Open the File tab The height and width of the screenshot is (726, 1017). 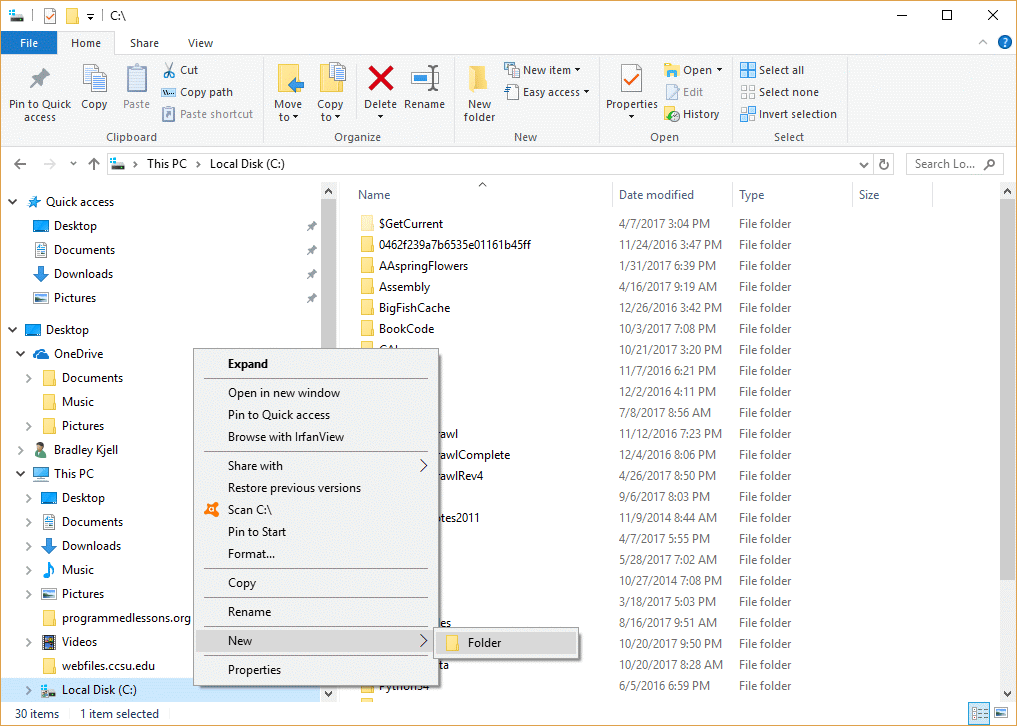pyautogui.click(x=29, y=43)
